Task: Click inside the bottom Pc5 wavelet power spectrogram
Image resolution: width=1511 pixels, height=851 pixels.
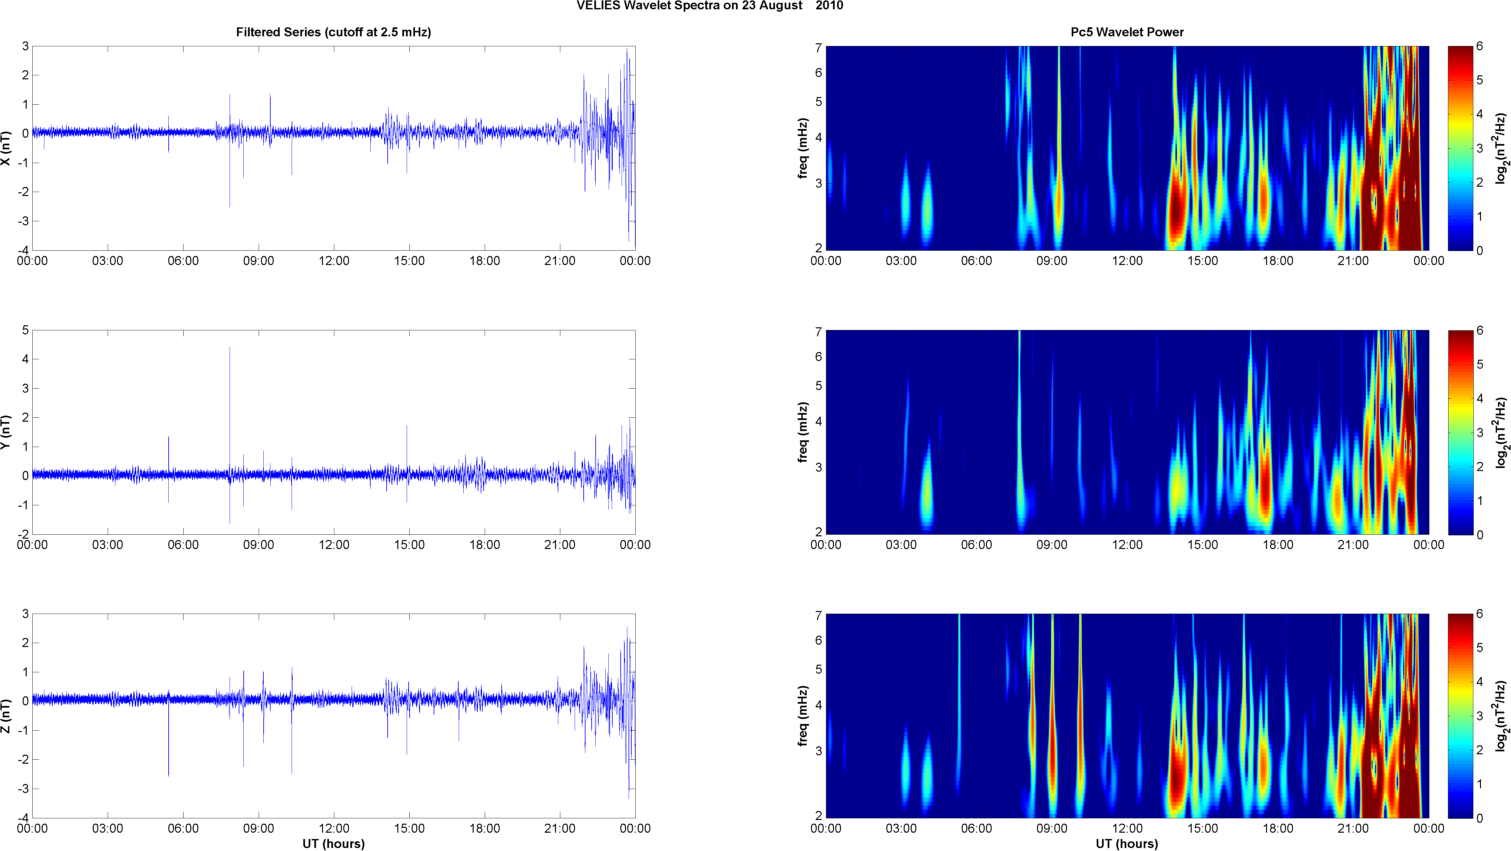Action: [x=1127, y=716]
